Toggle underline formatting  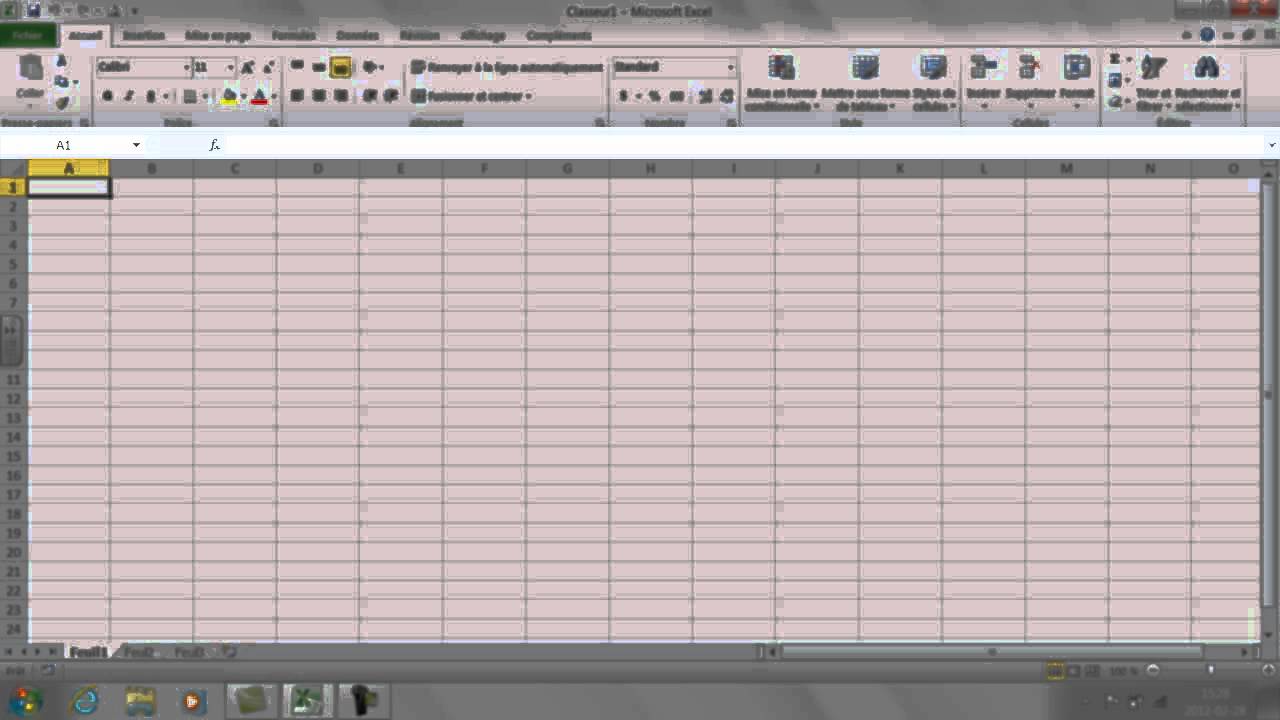pos(151,96)
